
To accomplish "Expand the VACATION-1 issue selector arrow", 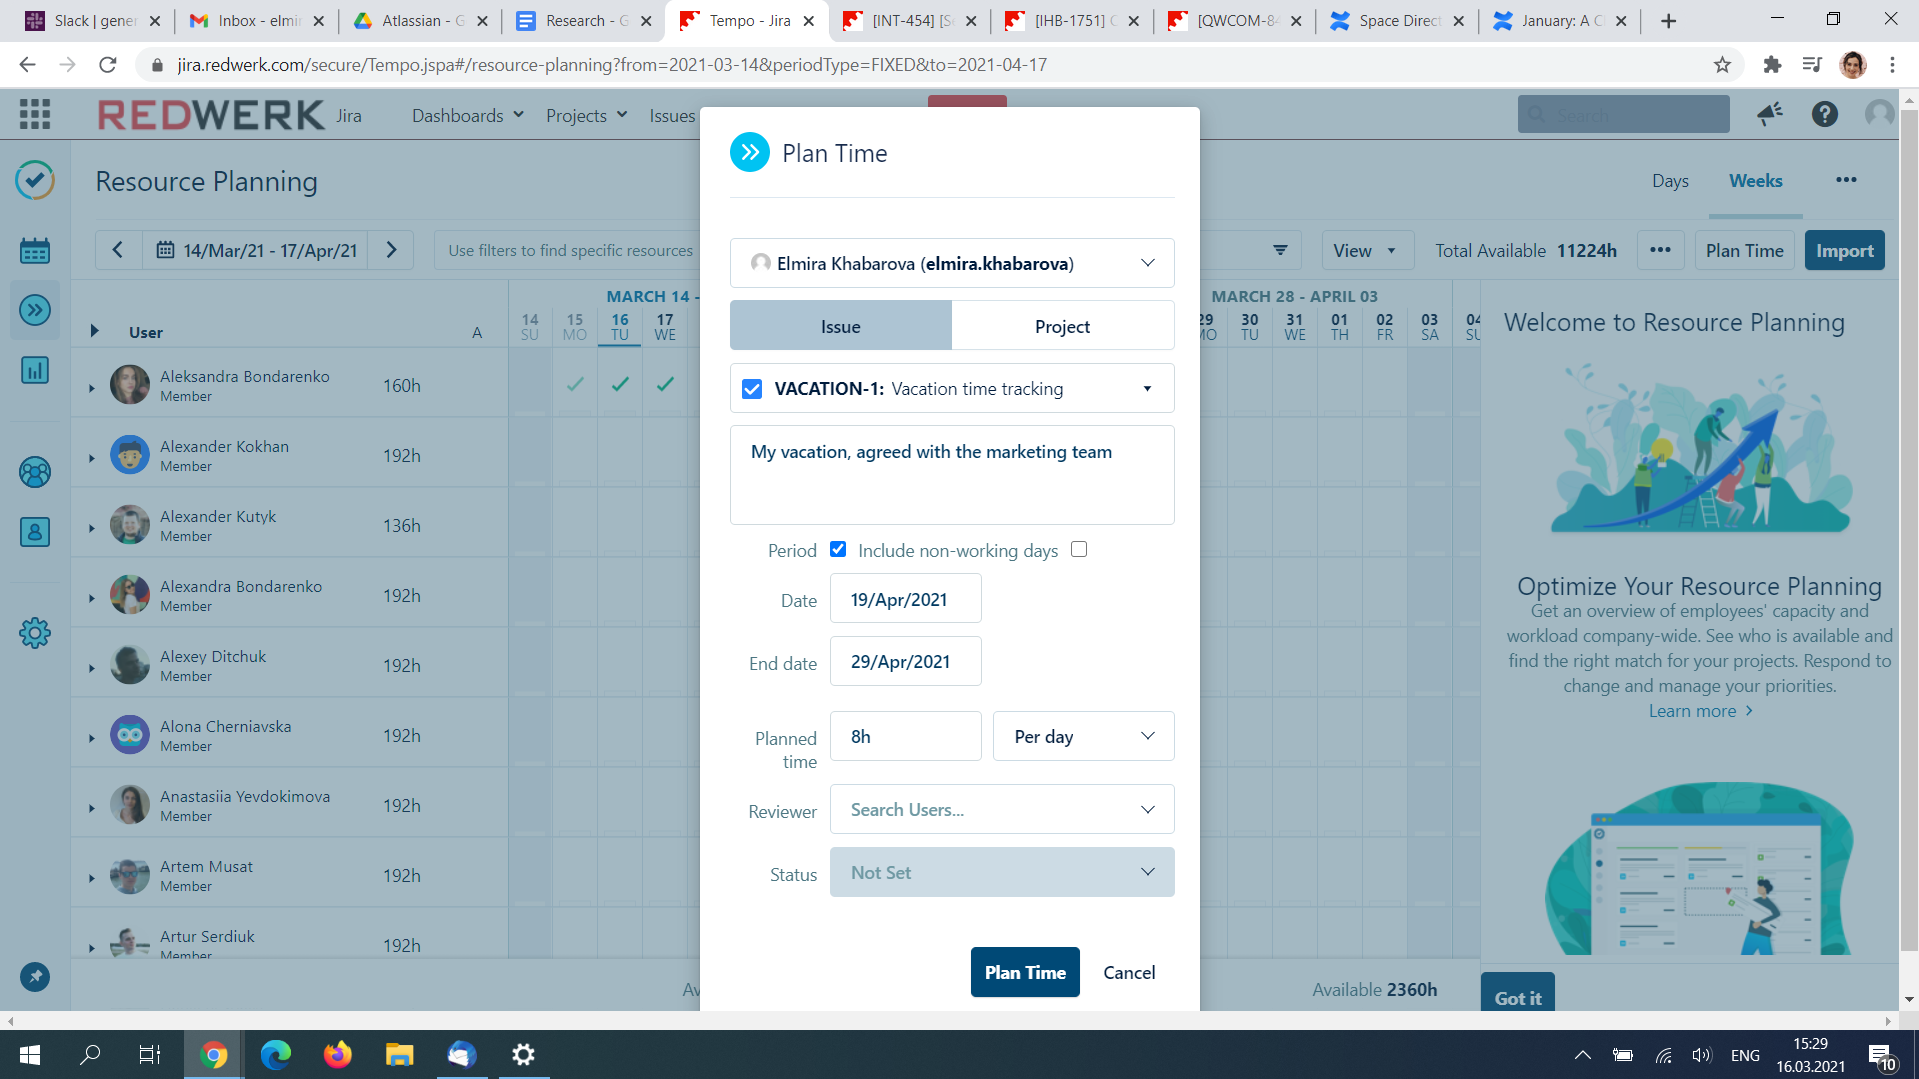I will (1147, 389).
